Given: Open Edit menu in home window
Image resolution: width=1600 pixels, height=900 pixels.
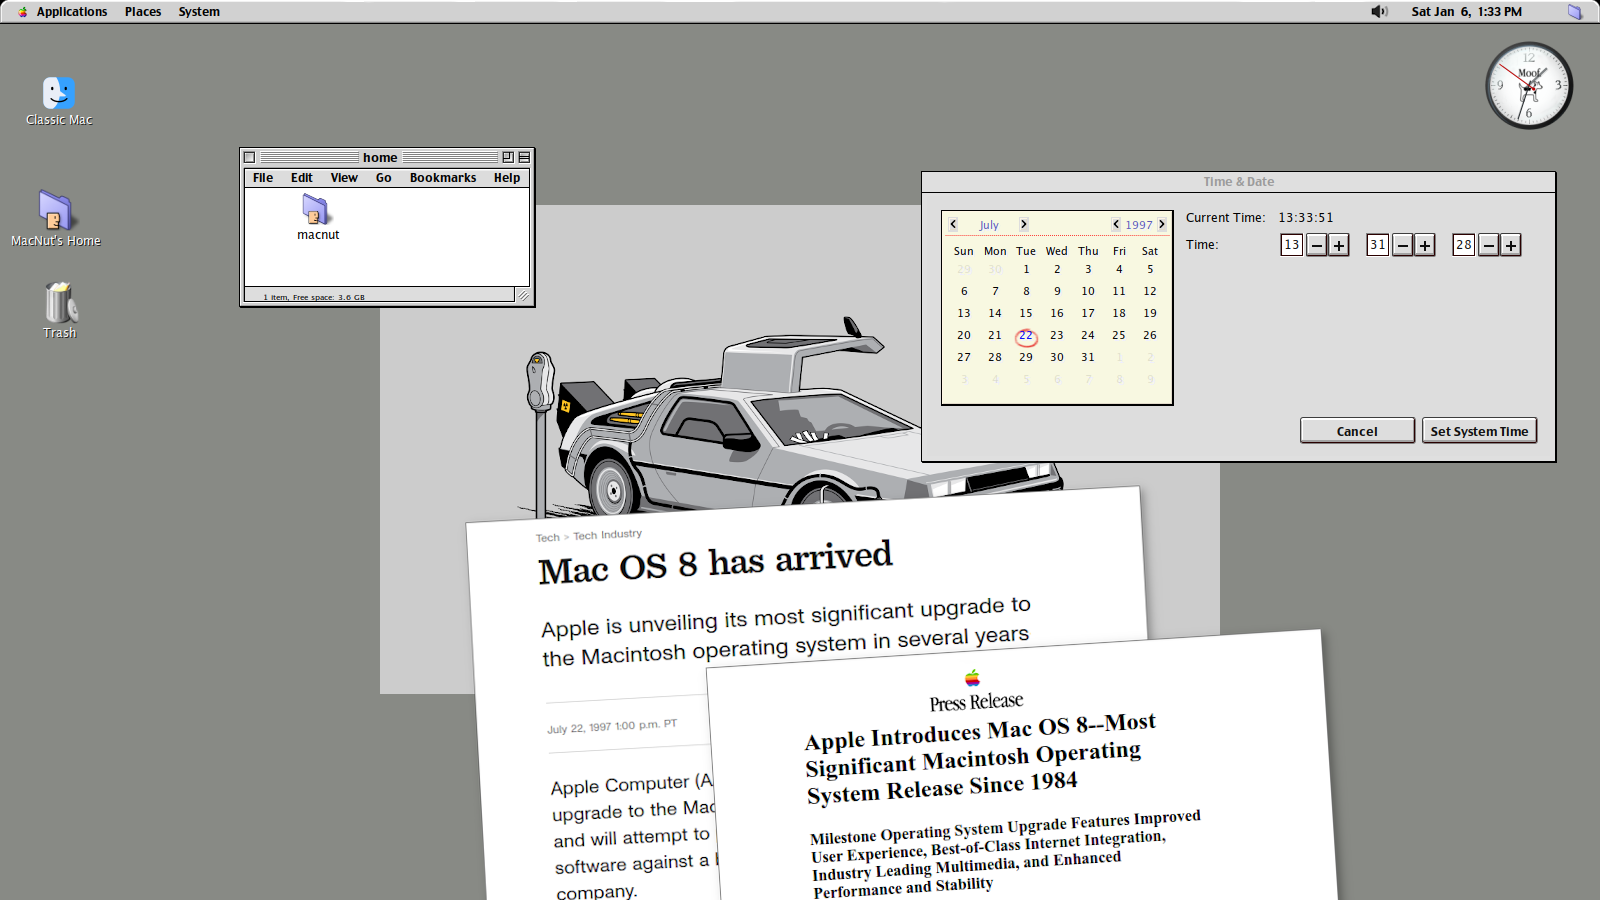Looking at the screenshot, I should click(302, 178).
